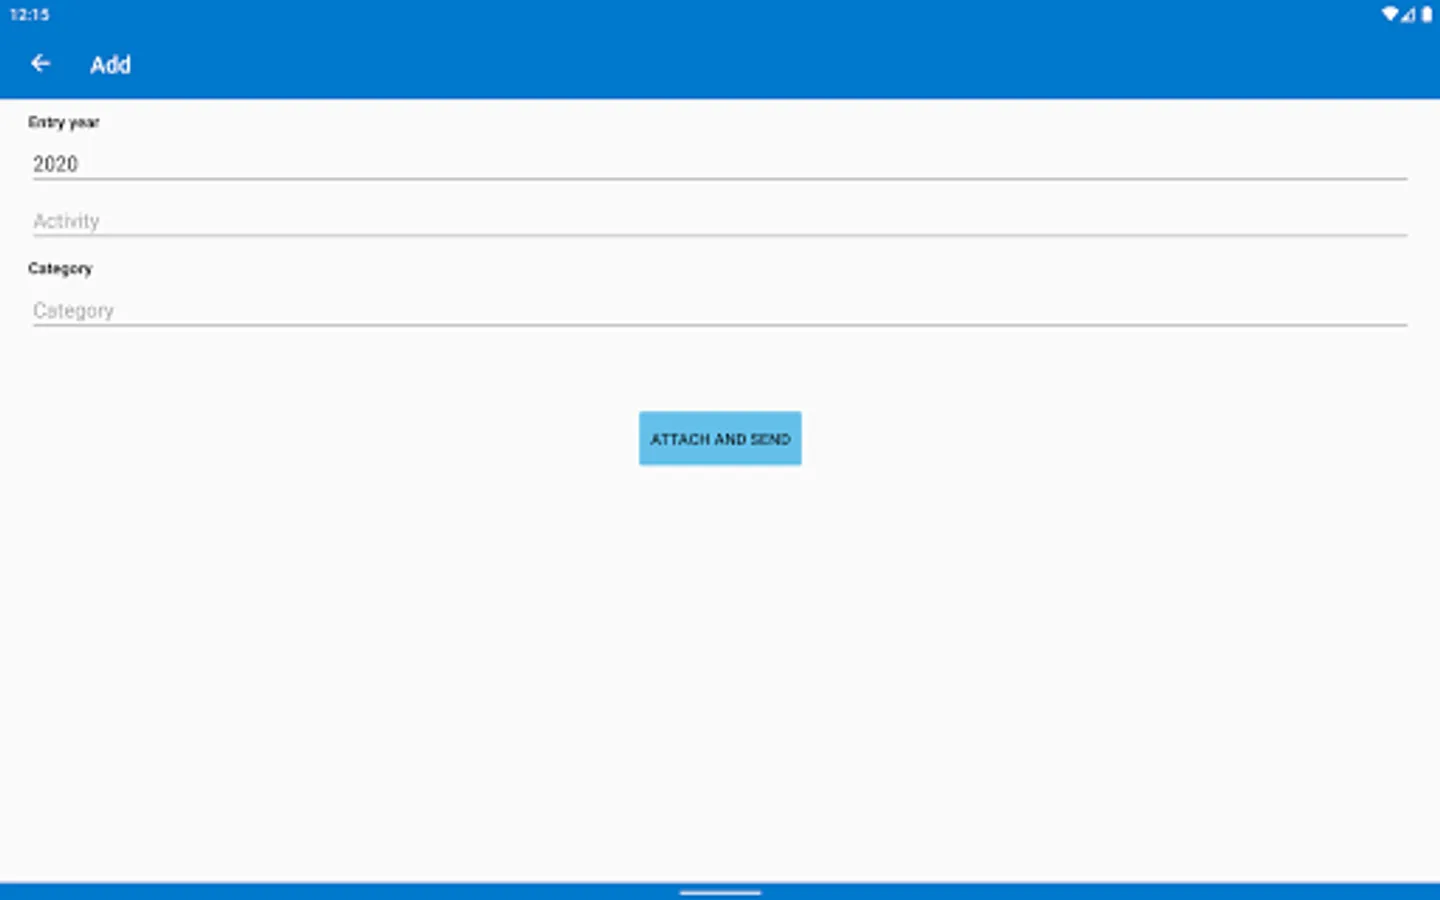
Task: Tap the Wi-Fi status icon
Action: point(1389,14)
